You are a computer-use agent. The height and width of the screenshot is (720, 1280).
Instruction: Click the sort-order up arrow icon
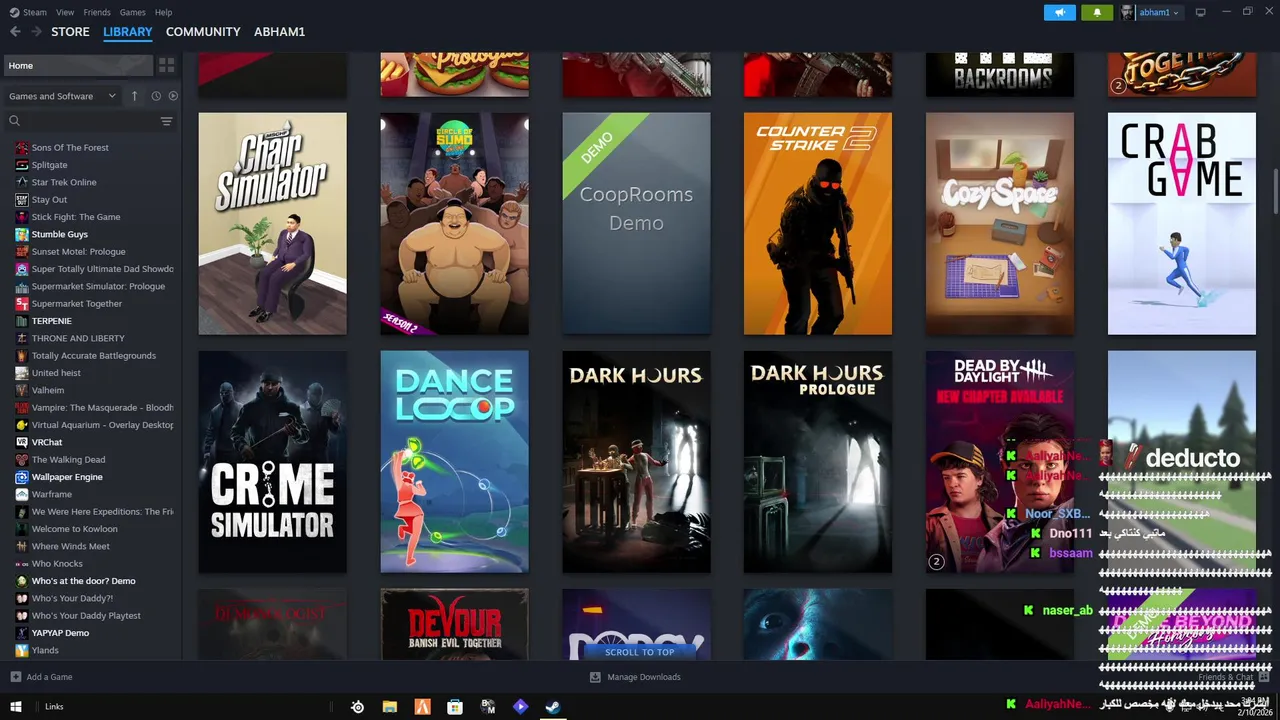[x=134, y=96]
